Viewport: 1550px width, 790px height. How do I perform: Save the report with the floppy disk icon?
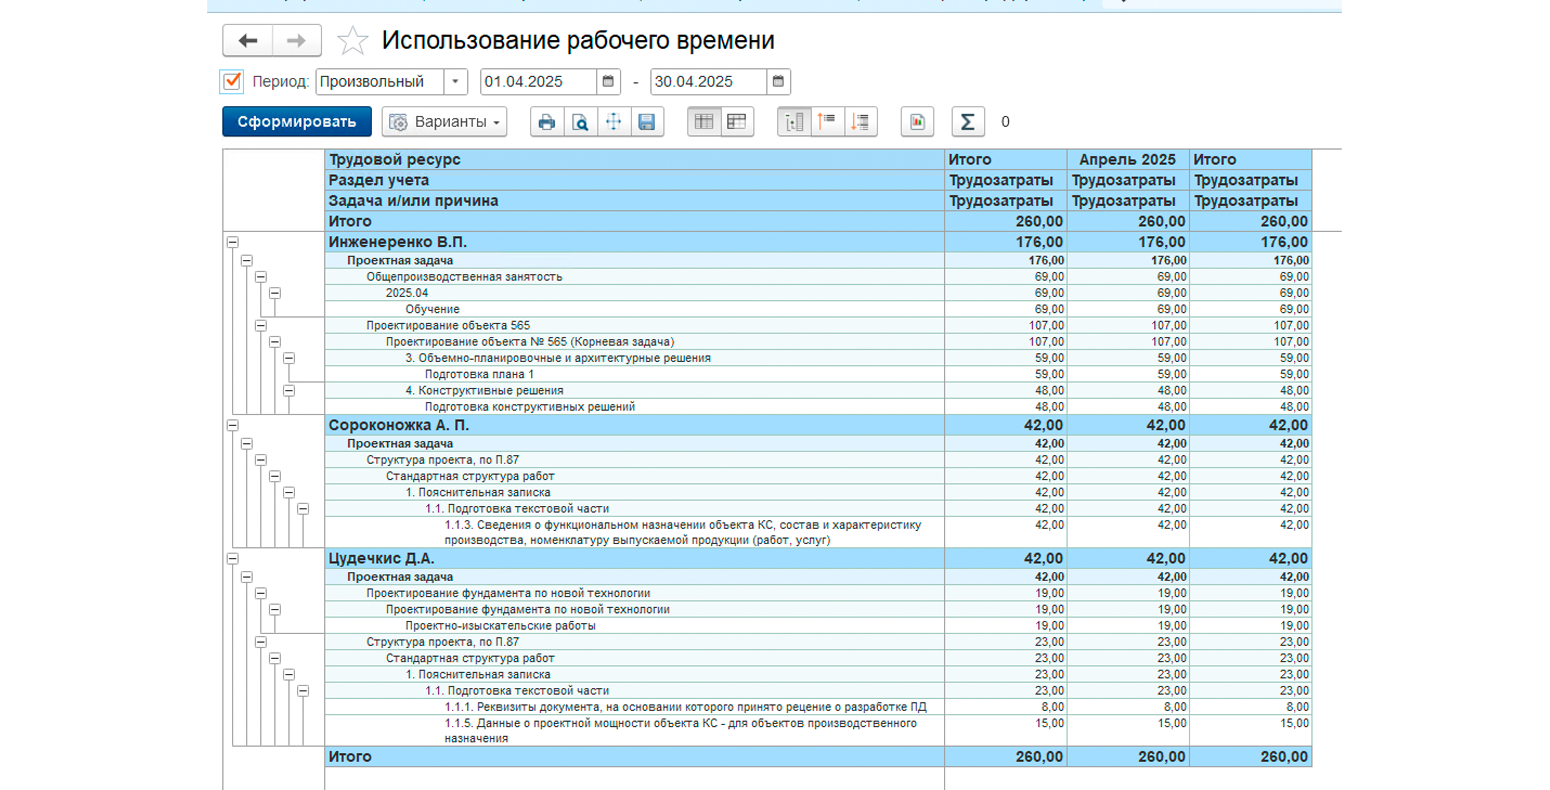[x=646, y=122]
